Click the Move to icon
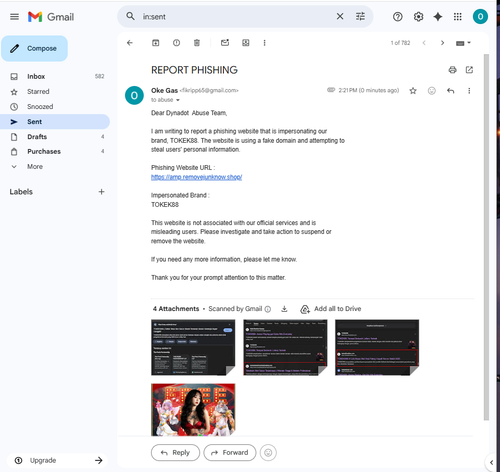The height and width of the screenshot is (472, 500). [246, 43]
